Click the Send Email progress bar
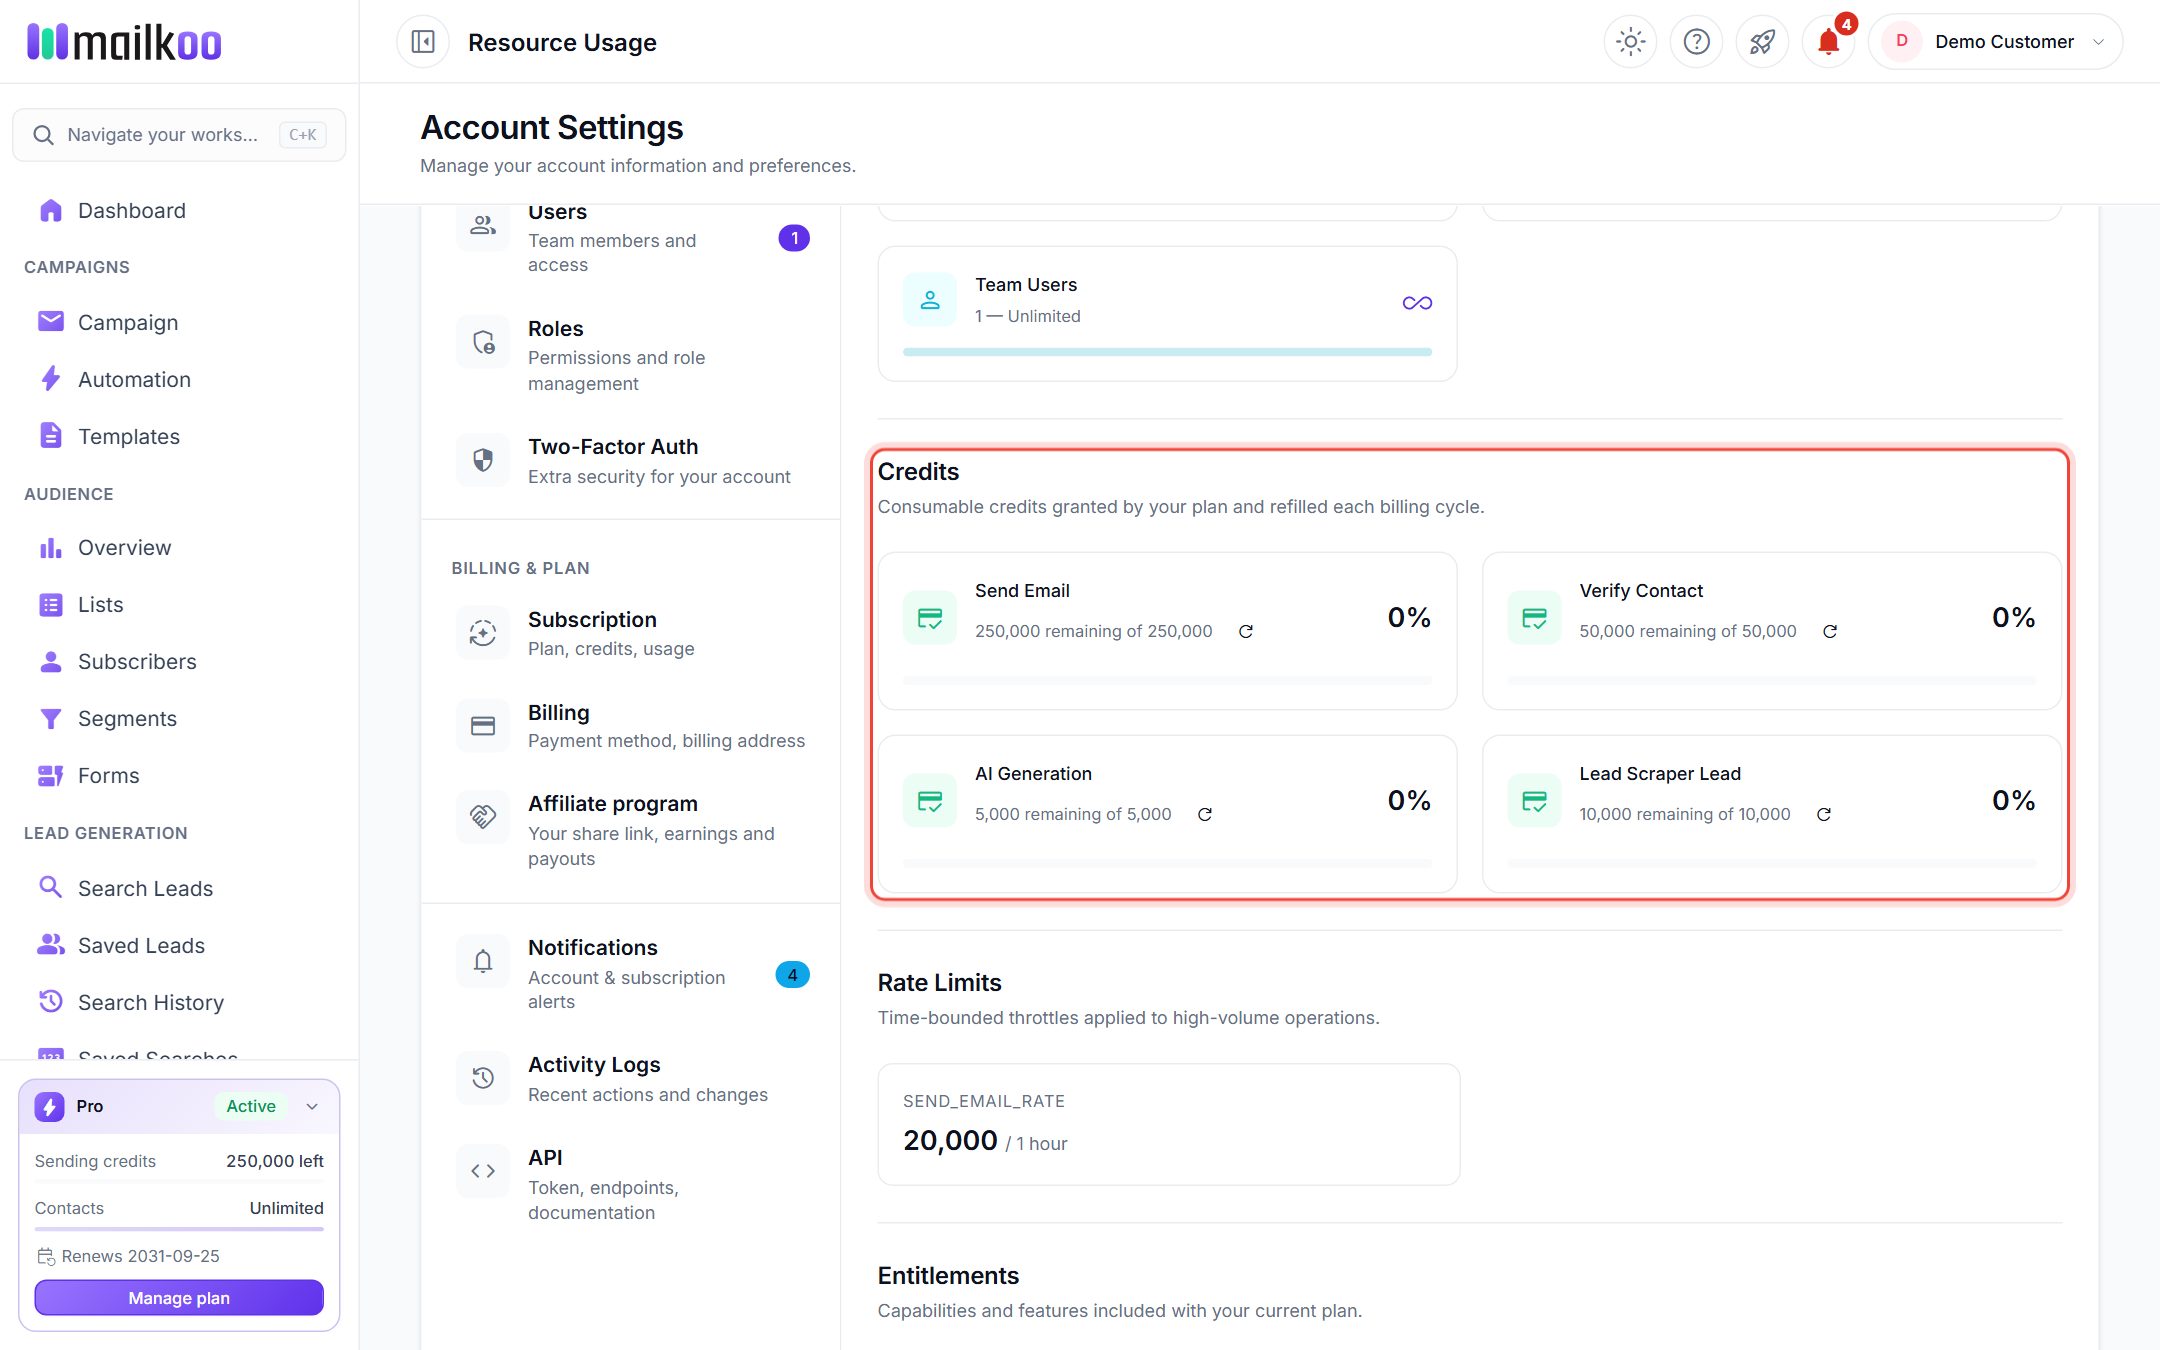Viewport: 2160px width, 1350px height. tap(1167, 681)
